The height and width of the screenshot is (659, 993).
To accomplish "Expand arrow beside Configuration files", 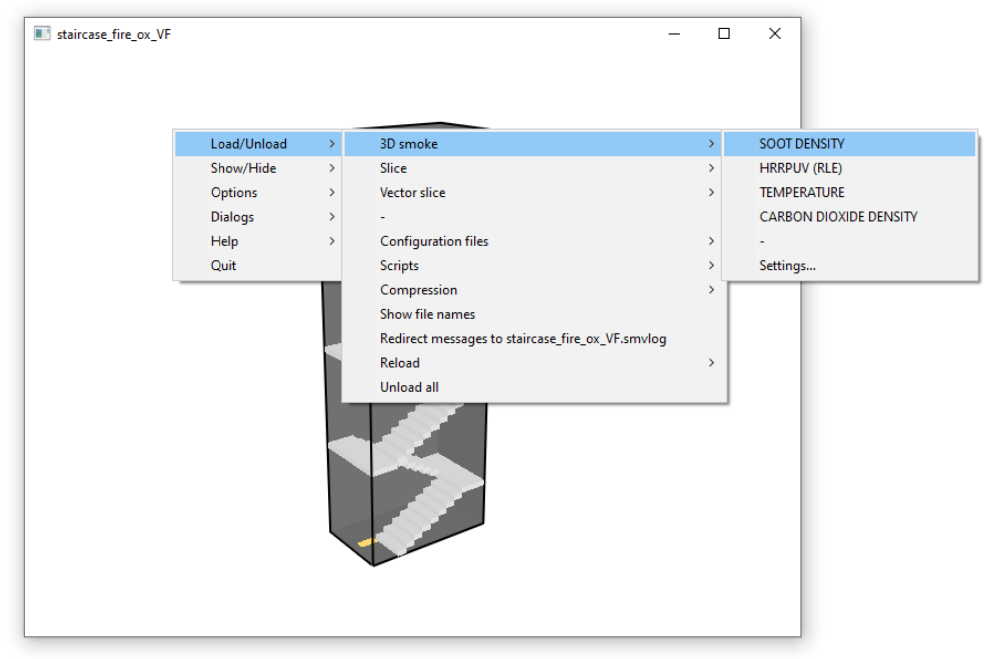I will (711, 241).
